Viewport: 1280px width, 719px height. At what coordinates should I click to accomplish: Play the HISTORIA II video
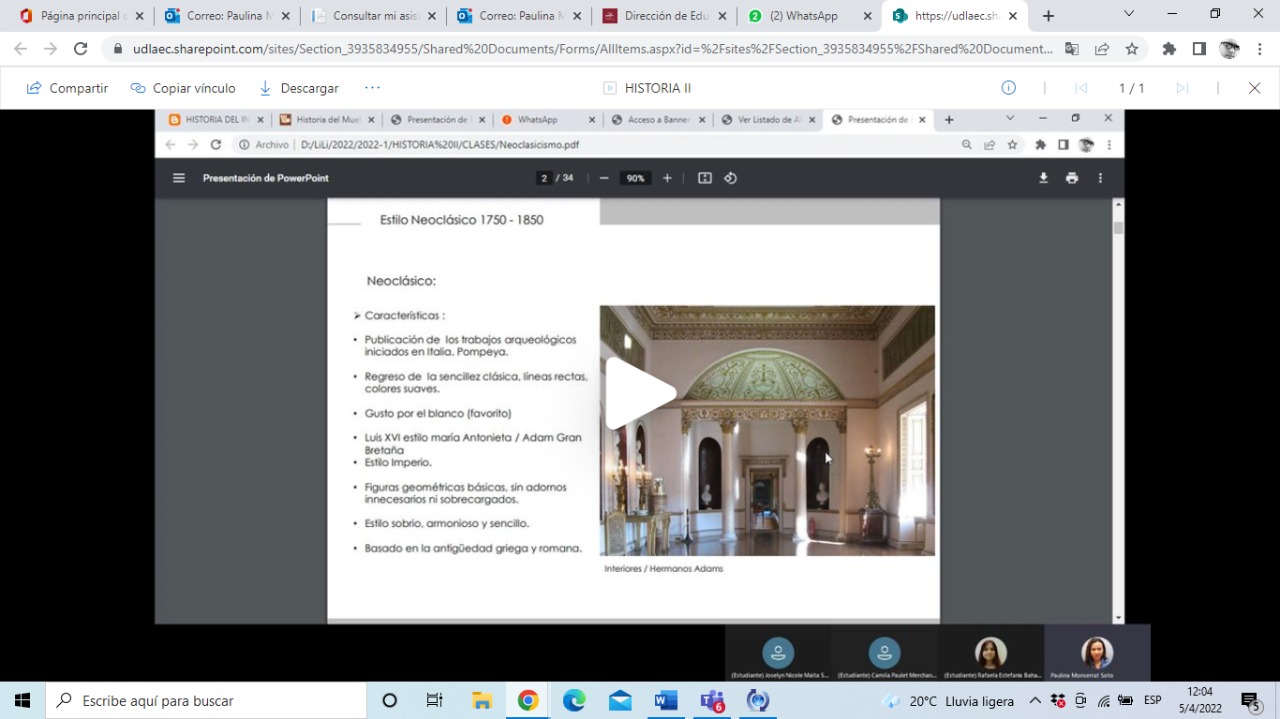click(640, 393)
